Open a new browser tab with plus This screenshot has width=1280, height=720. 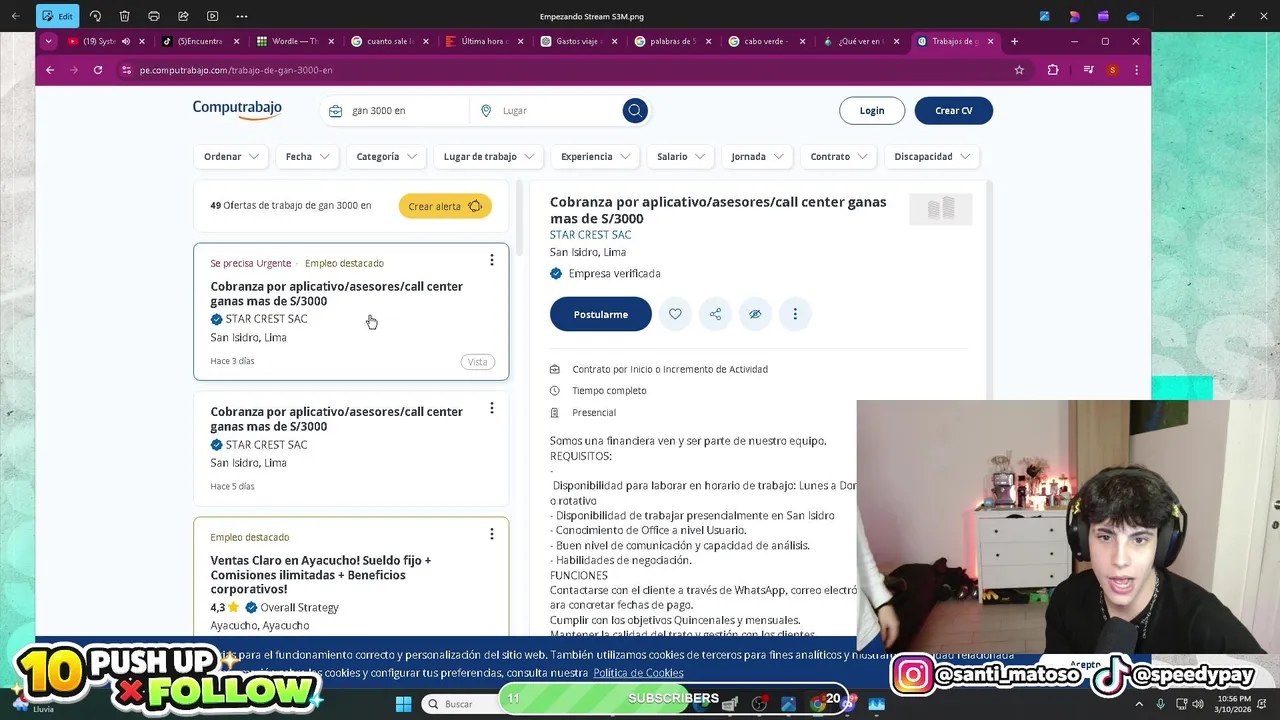1014,41
